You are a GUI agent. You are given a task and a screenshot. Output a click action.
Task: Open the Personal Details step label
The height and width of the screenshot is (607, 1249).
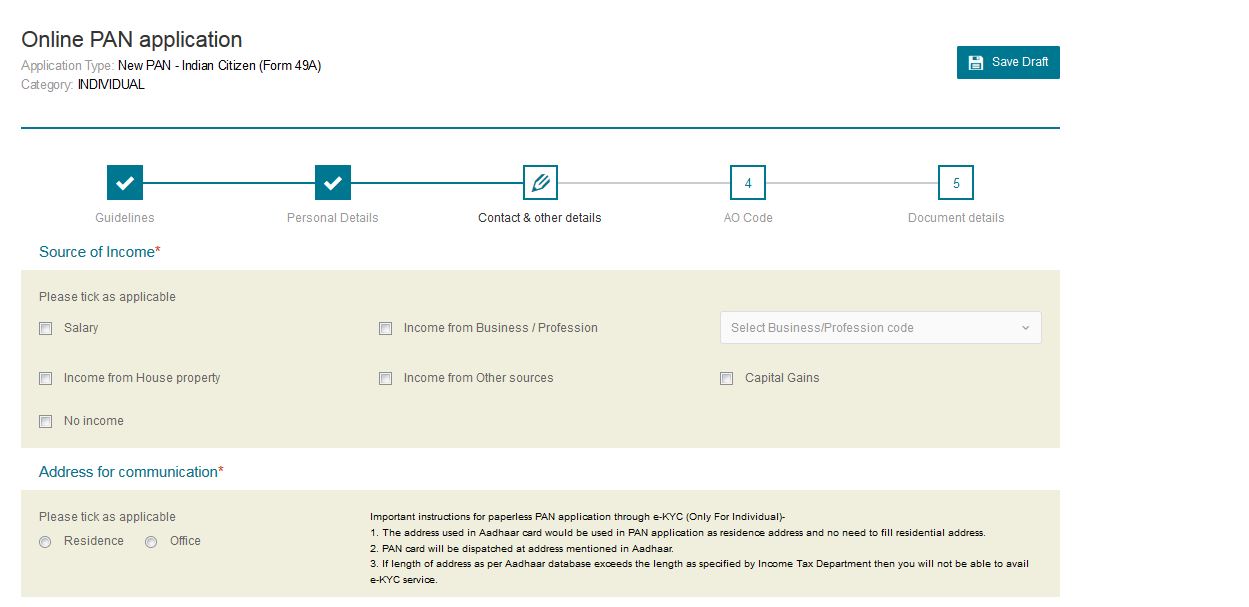(x=333, y=218)
